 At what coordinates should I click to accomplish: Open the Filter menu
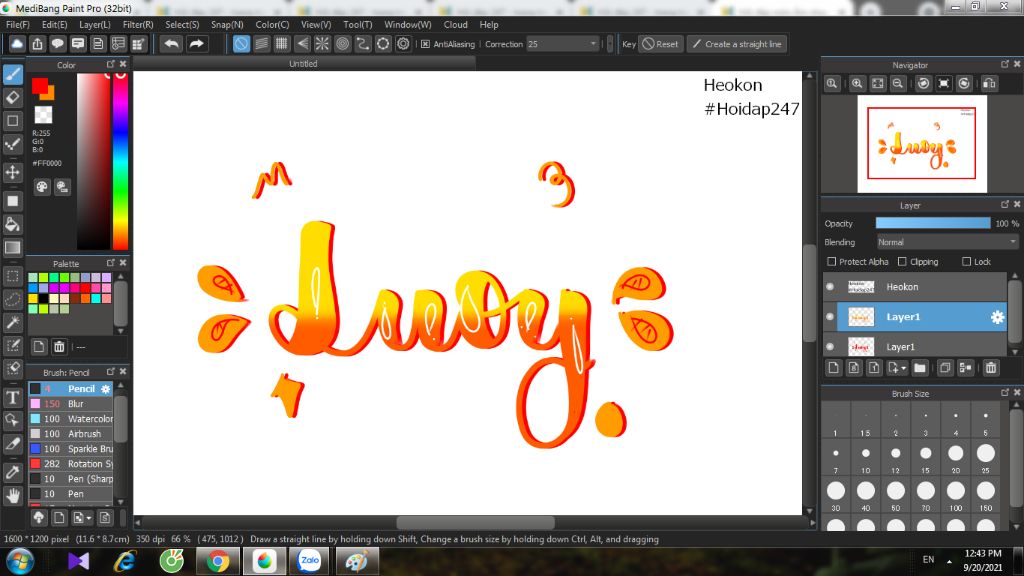click(x=138, y=24)
